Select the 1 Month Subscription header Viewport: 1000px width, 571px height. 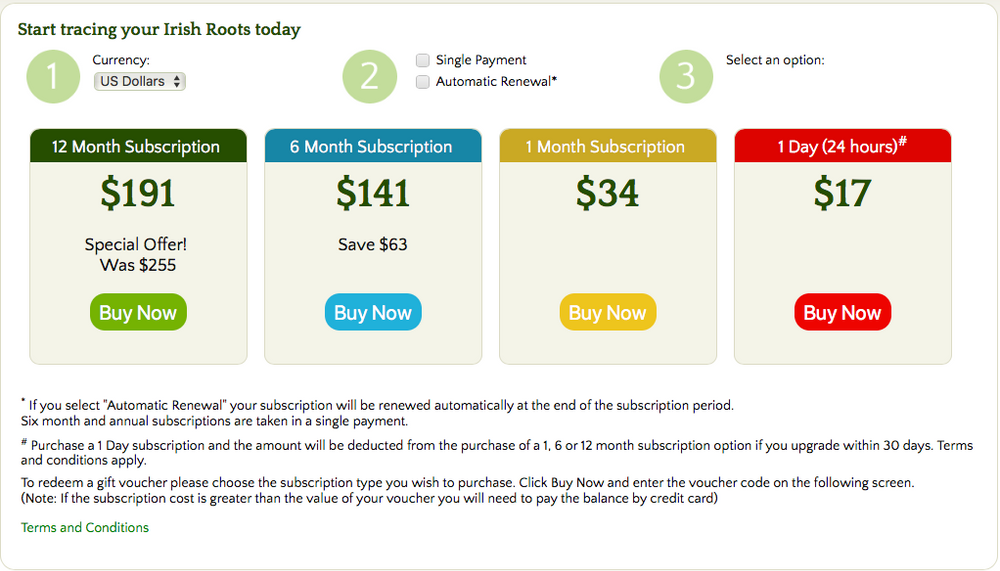coord(607,146)
